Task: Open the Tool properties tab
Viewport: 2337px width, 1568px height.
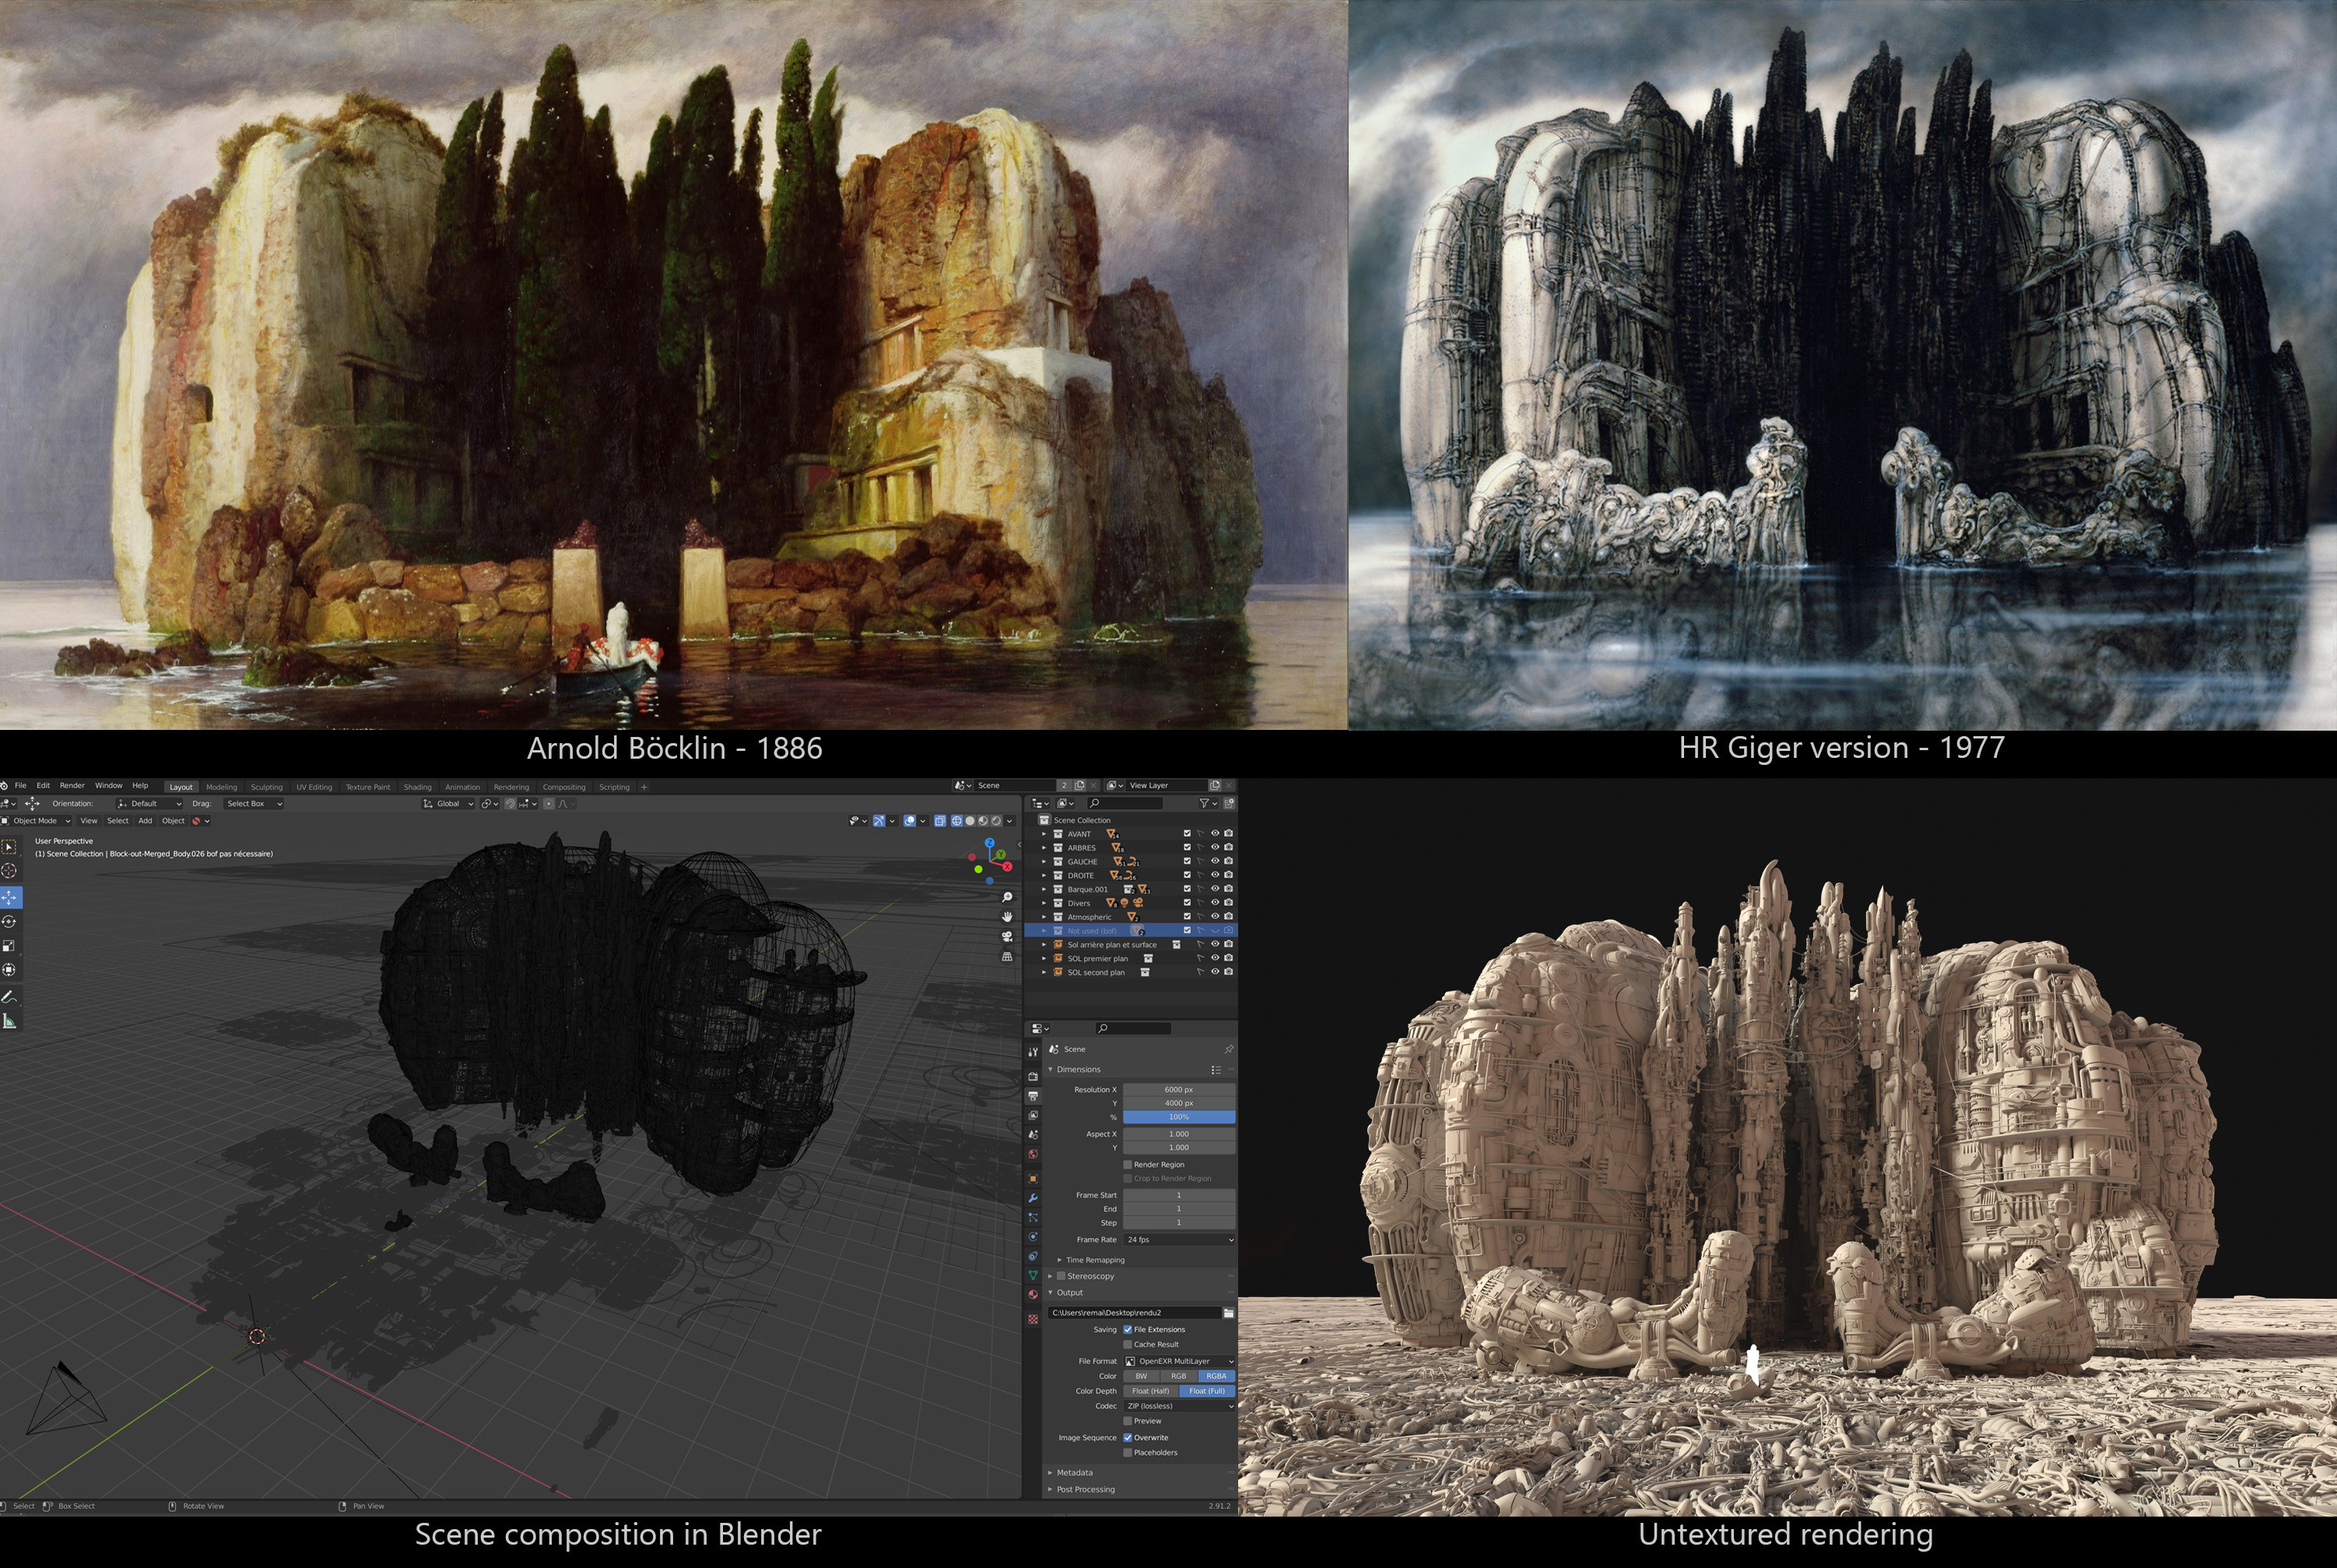Action: (1034, 1052)
